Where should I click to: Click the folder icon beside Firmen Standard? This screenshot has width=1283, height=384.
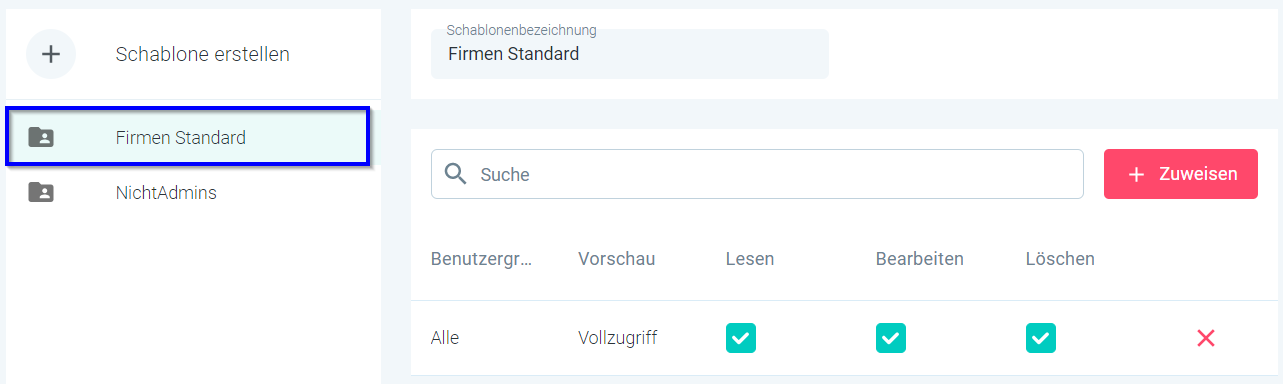pyautogui.click(x=41, y=137)
